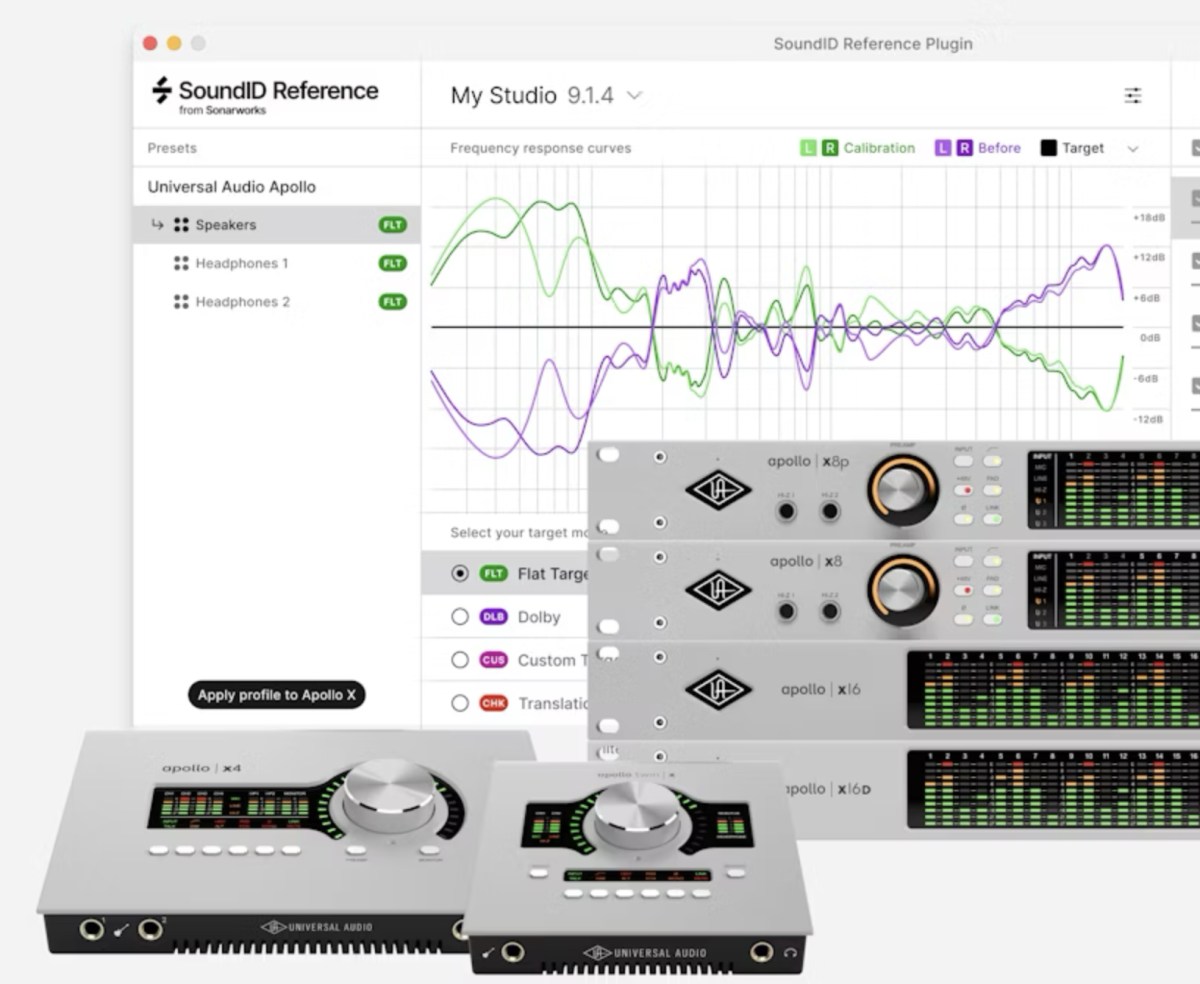Click the four-dot icon beside Speakers

coord(181,225)
